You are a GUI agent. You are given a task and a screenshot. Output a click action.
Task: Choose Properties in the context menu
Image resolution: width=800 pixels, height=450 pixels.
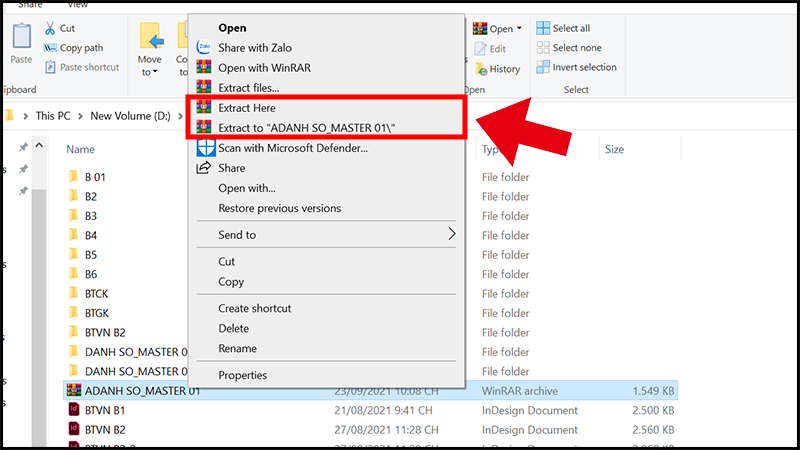(x=242, y=375)
